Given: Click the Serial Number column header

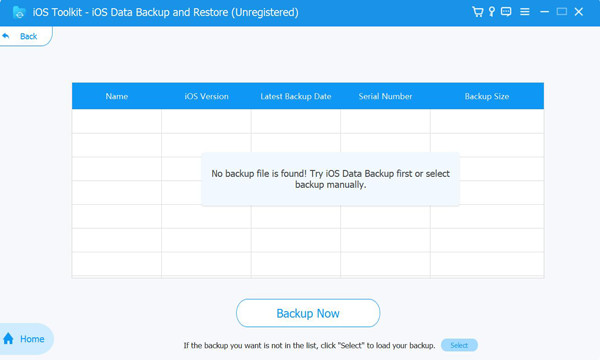Looking at the screenshot, I should (x=385, y=96).
